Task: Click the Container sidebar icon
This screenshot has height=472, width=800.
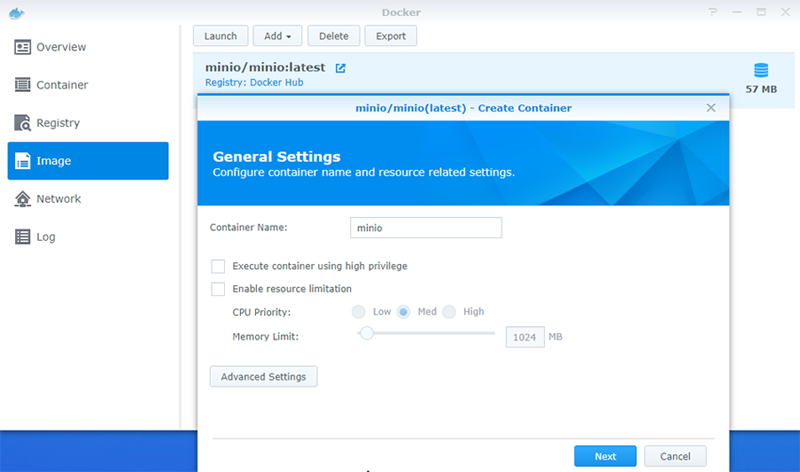Action: [x=22, y=85]
